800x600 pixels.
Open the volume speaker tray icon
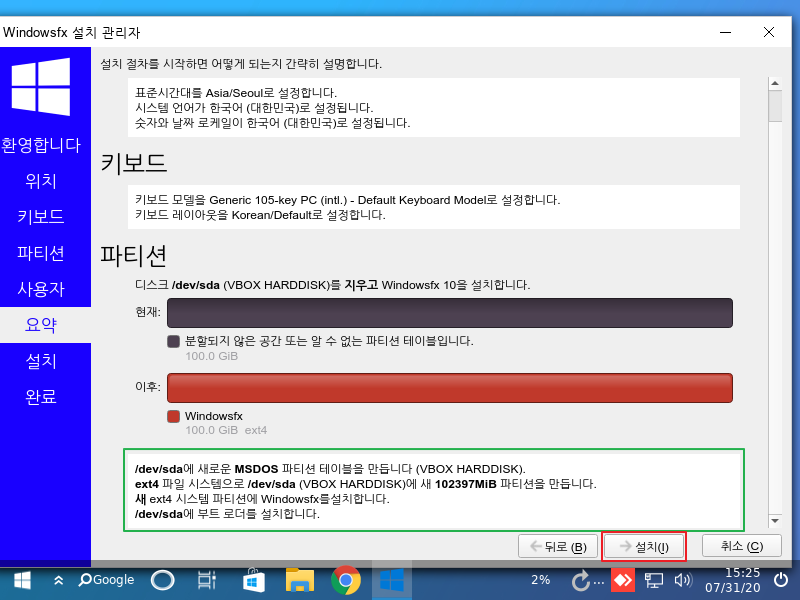(683, 580)
